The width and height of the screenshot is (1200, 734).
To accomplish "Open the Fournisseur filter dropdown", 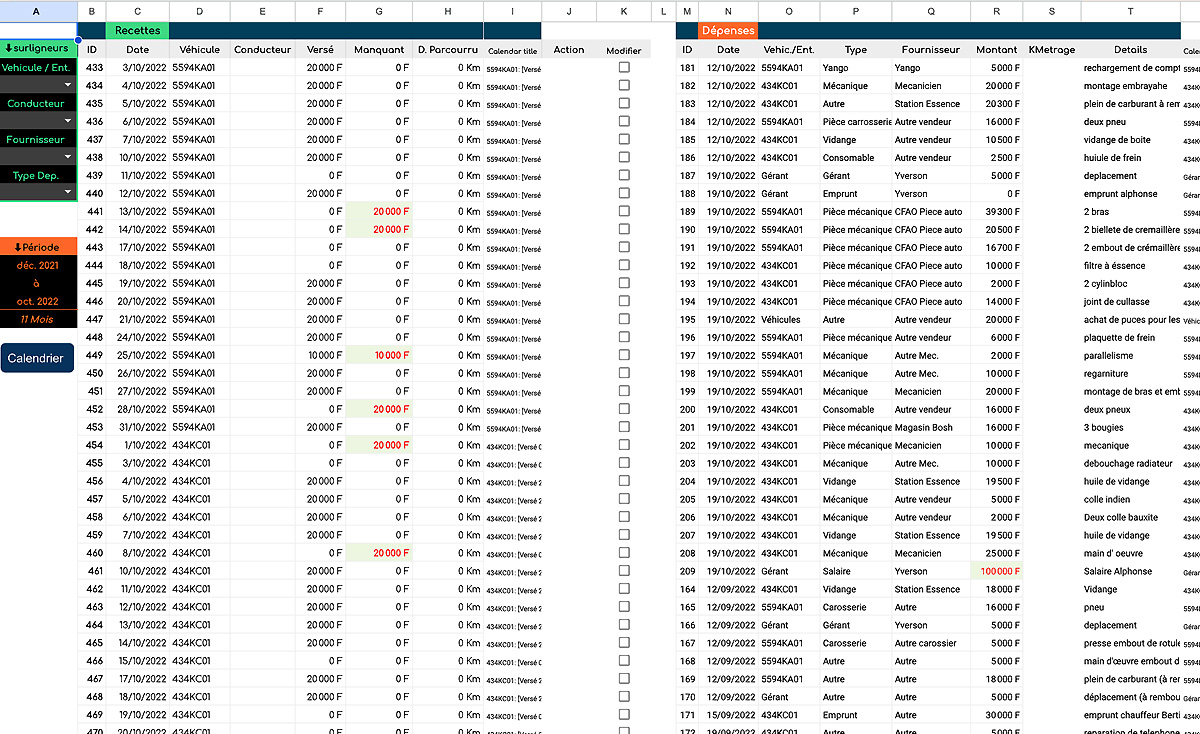I will 68,157.
